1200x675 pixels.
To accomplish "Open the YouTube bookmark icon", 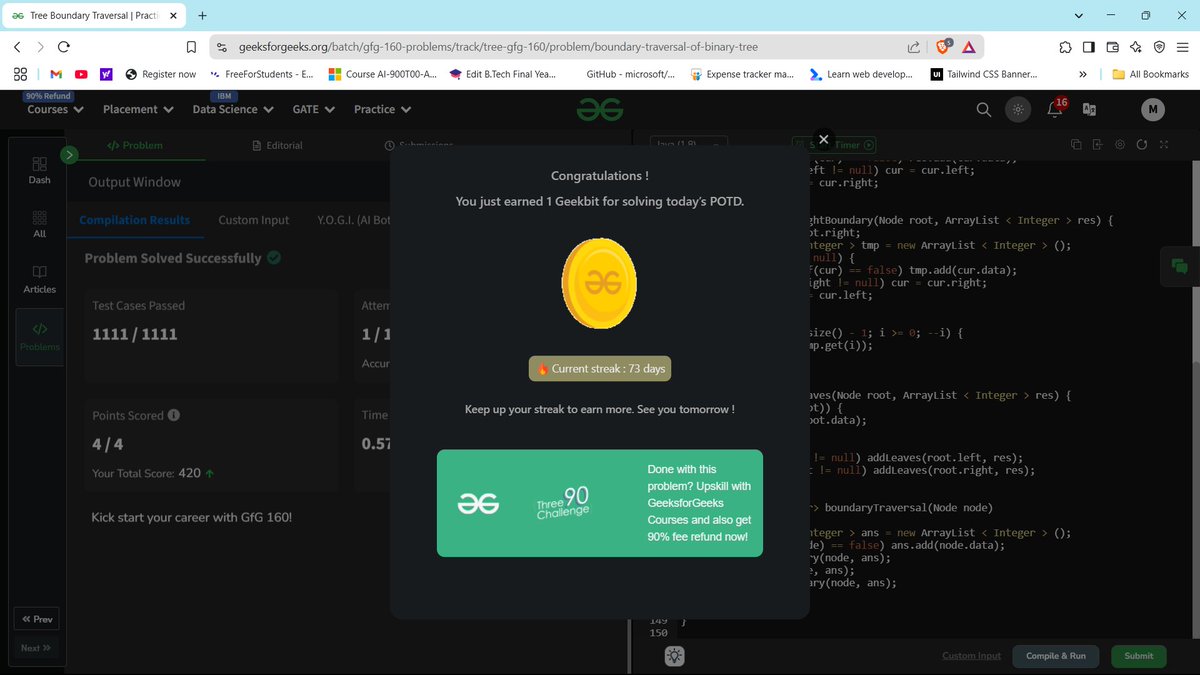I will point(81,74).
